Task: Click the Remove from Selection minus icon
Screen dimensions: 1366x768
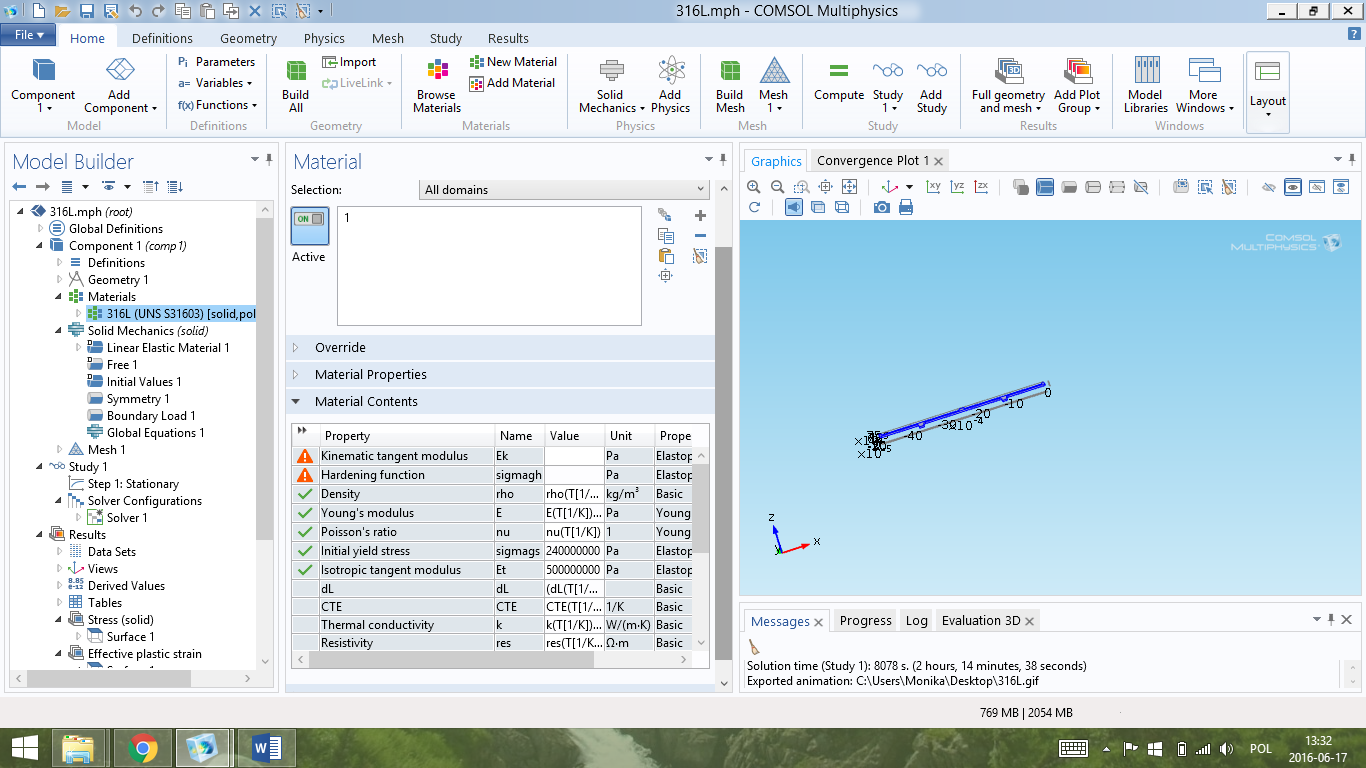Action: [x=700, y=236]
